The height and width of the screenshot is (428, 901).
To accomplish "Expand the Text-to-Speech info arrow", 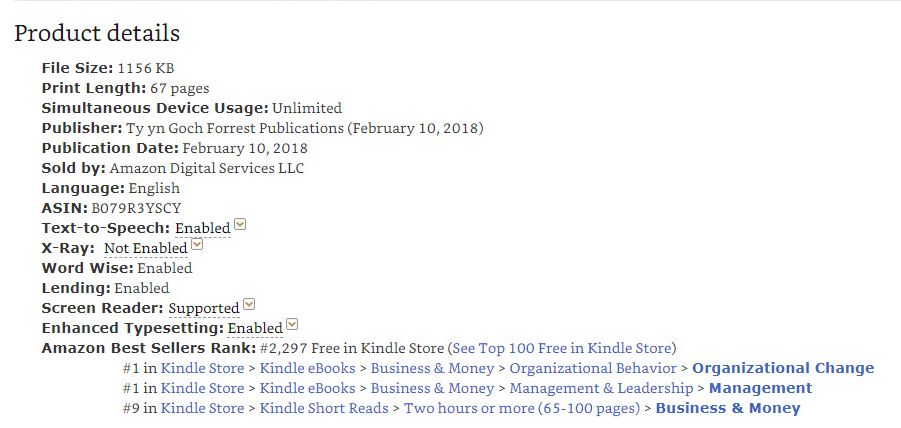I will pyautogui.click(x=240, y=225).
